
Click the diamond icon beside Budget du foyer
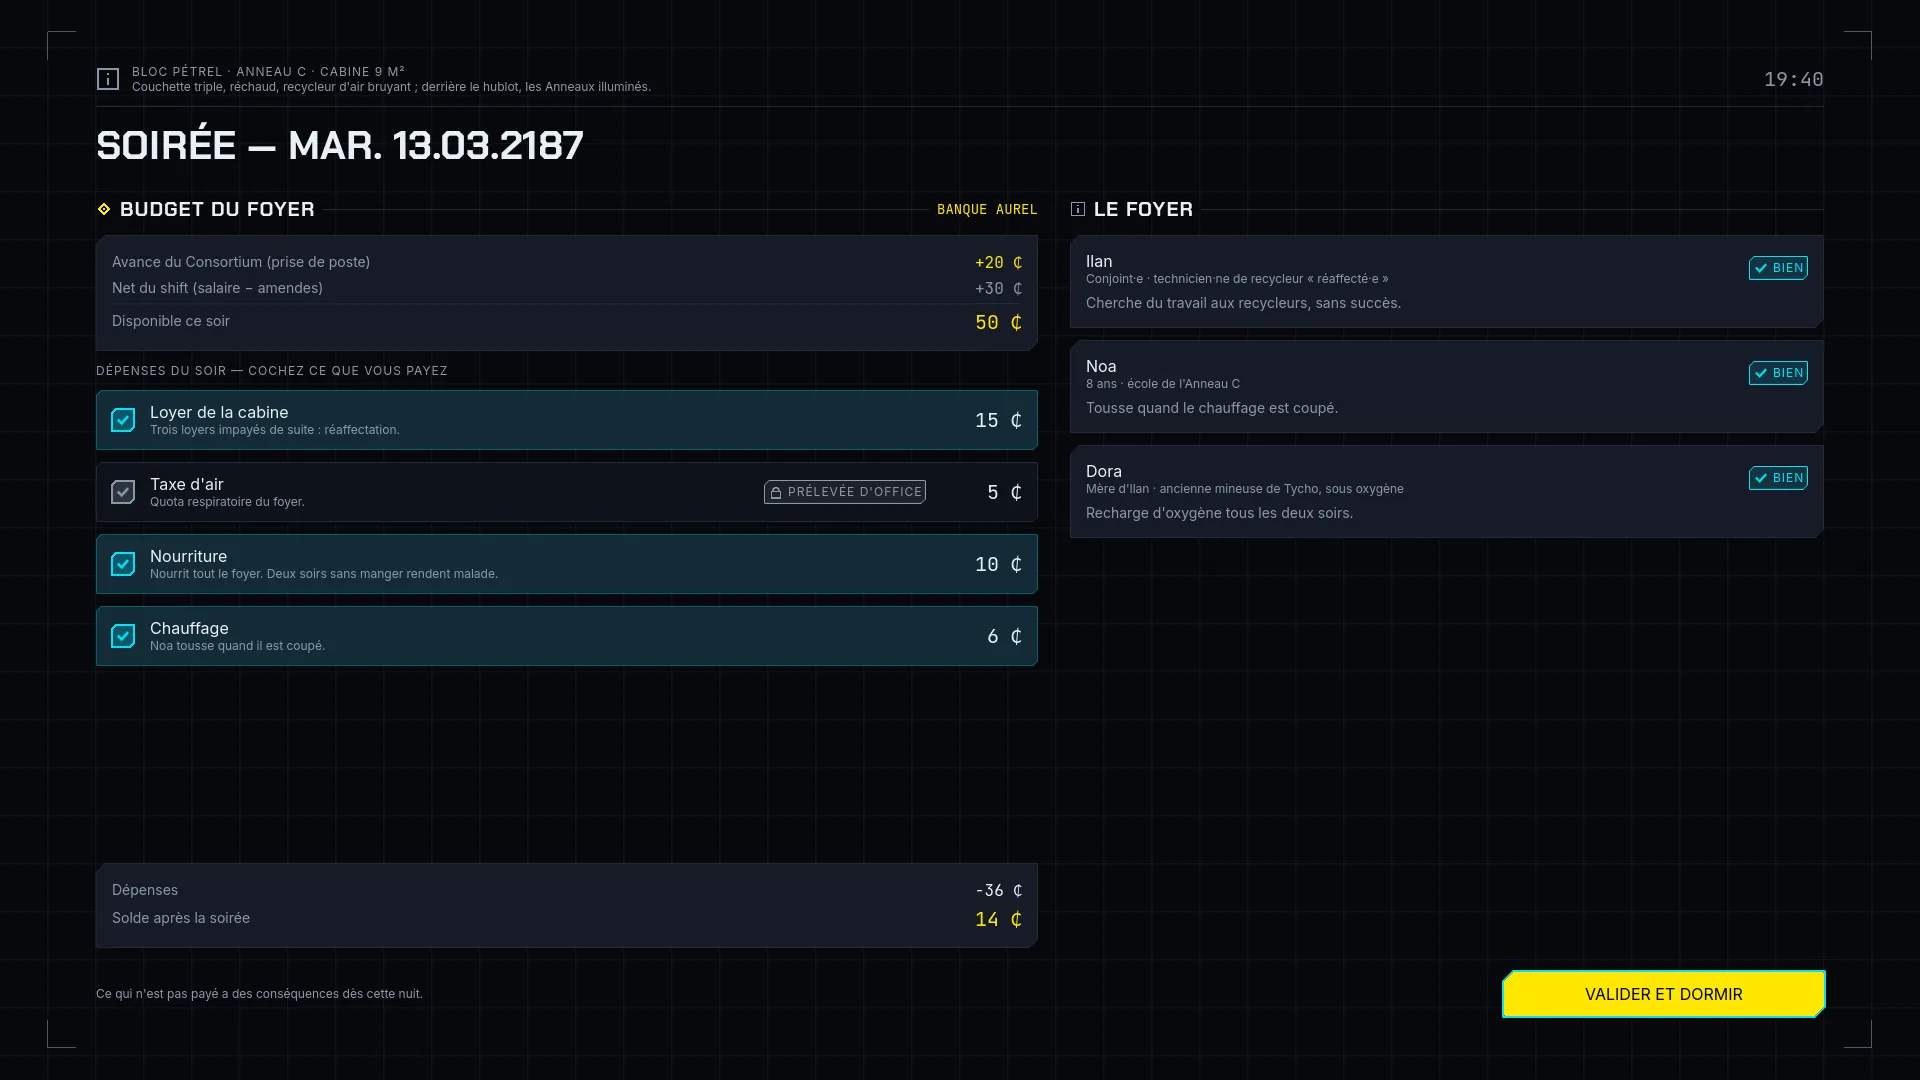(104, 209)
